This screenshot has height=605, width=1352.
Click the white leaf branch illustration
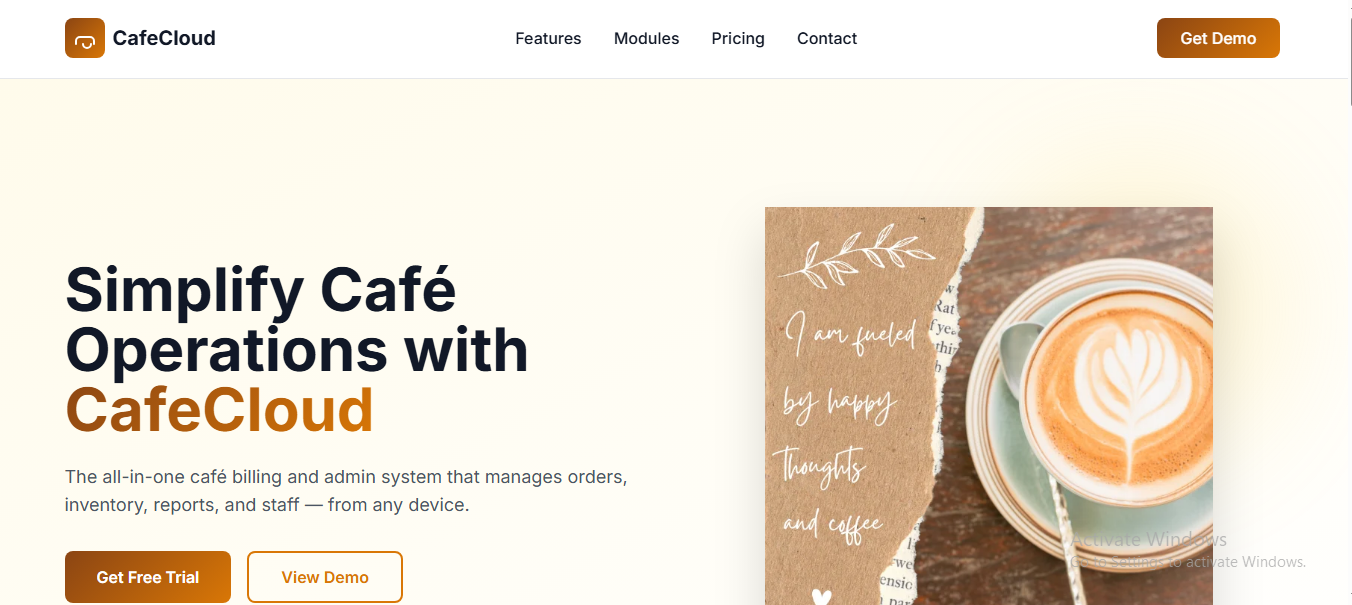tap(850, 255)
